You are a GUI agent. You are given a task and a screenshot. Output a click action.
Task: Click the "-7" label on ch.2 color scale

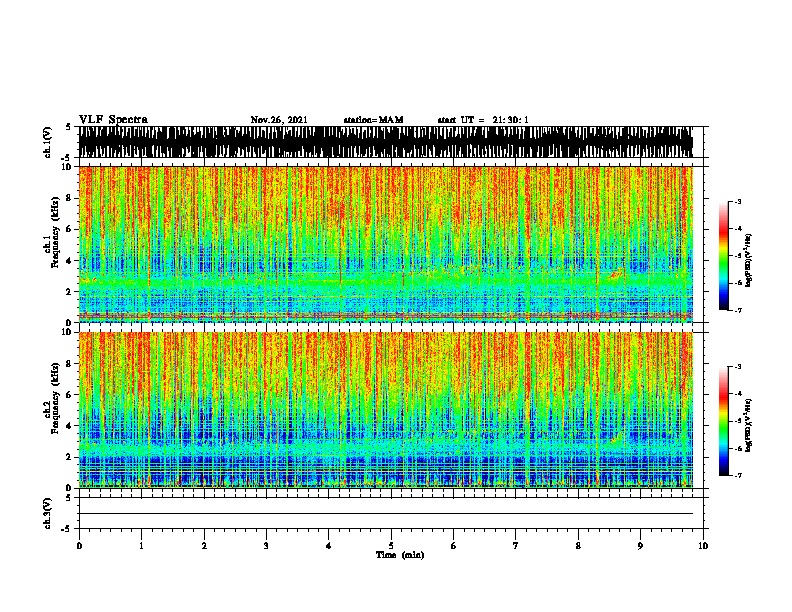tap(738, 475)
